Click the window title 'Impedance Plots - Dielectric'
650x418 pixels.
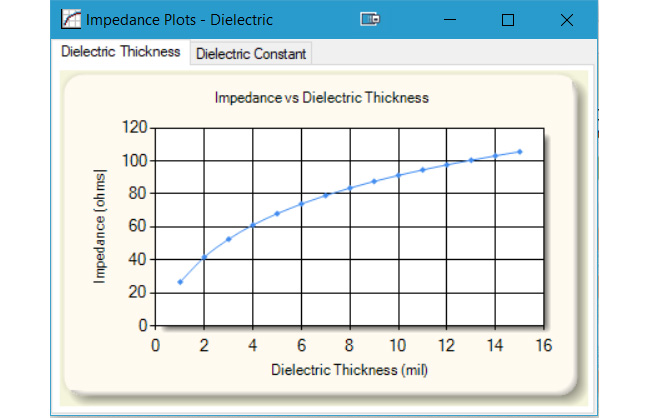pyautogui.click(x=179, y=20)
